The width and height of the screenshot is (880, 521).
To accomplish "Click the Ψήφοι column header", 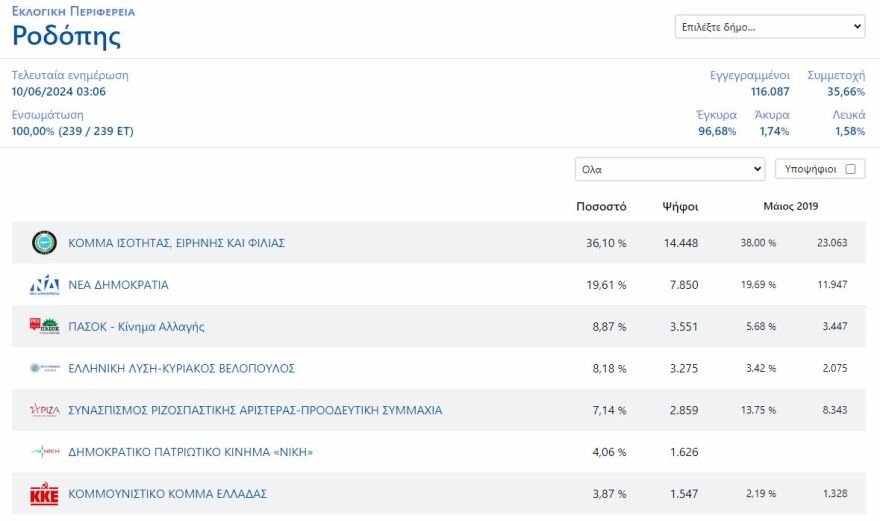I will [x=680, y=207].
